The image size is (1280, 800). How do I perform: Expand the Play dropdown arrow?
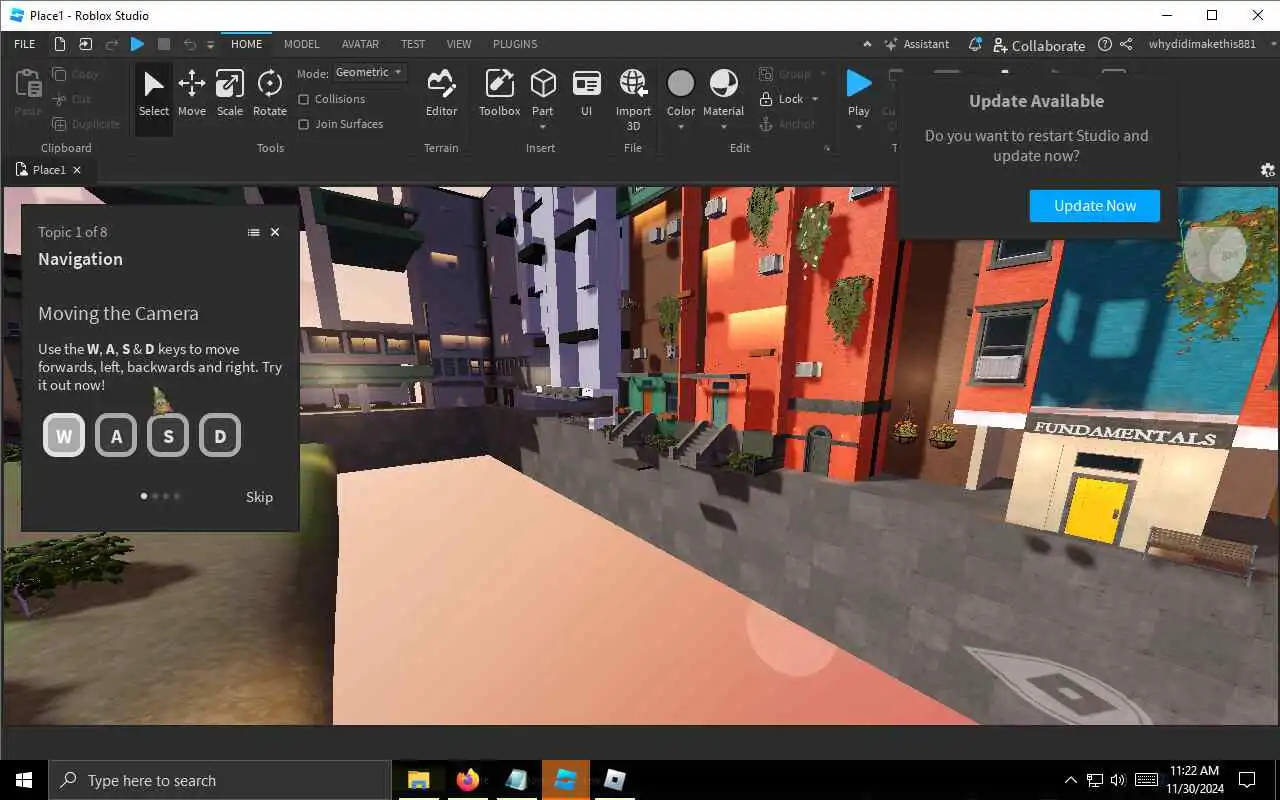coord(859,127)
